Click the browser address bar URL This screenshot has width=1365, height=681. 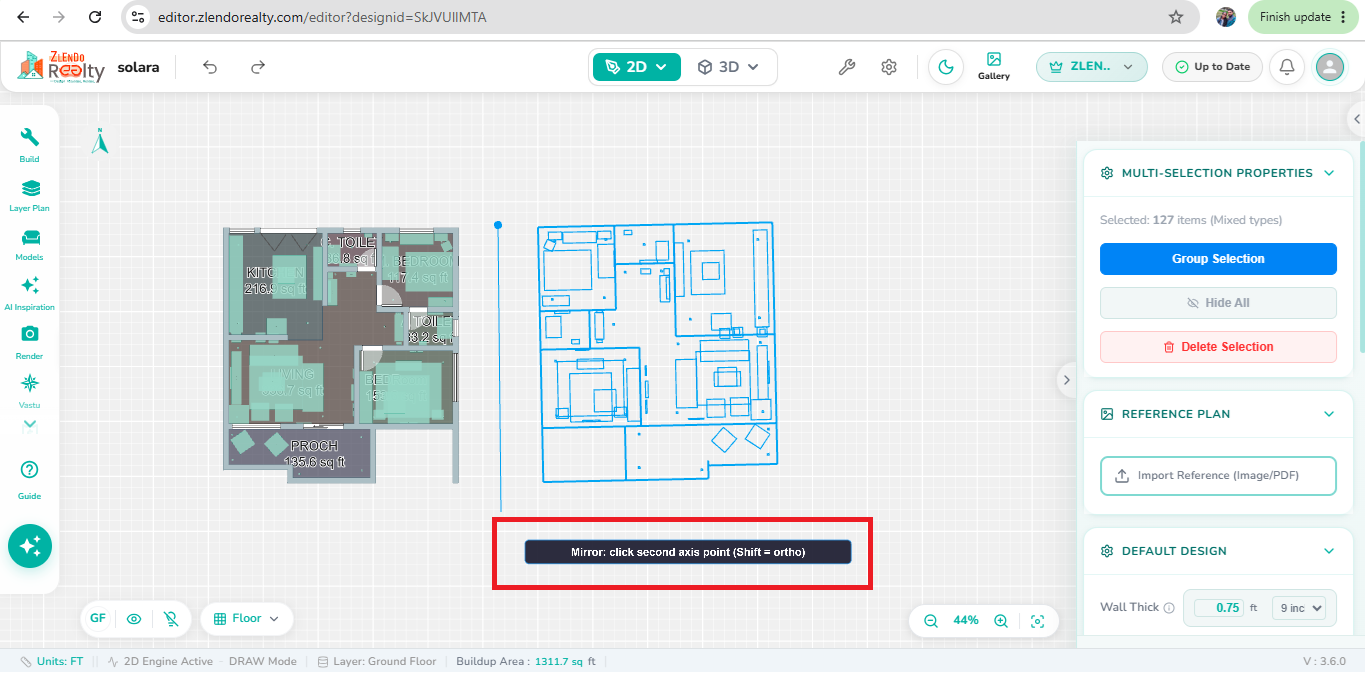point(322,17)
